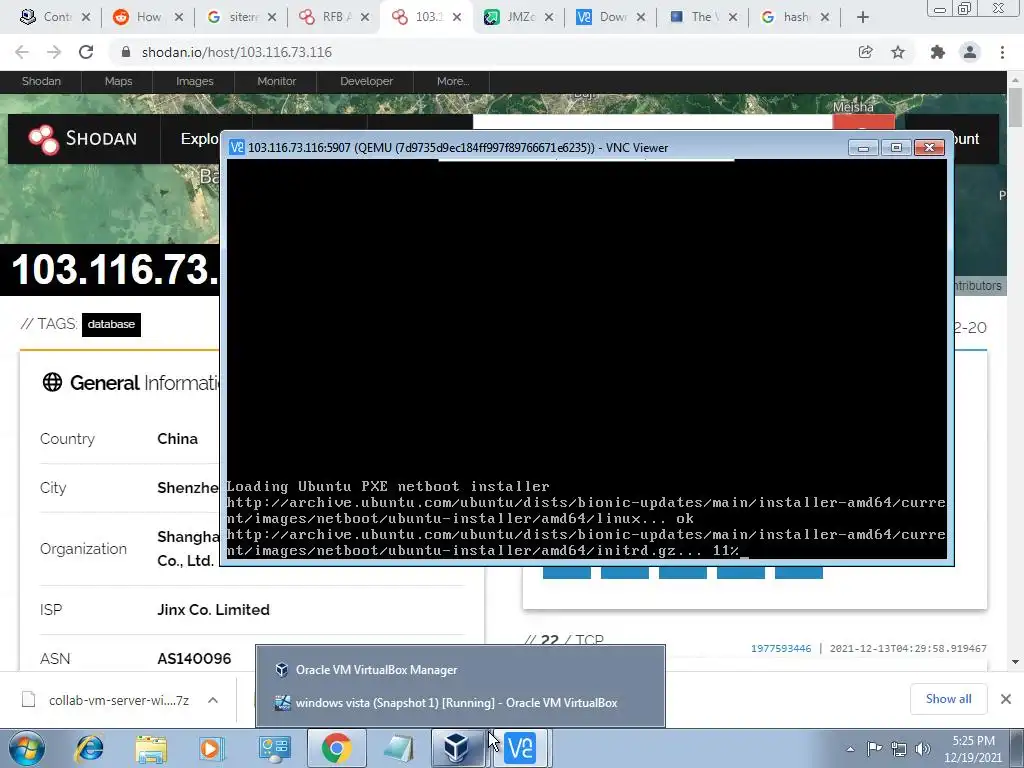Screen dimensions: 1024x768
Task: Close the downloads bar
Action: [x=1006, y=699]
